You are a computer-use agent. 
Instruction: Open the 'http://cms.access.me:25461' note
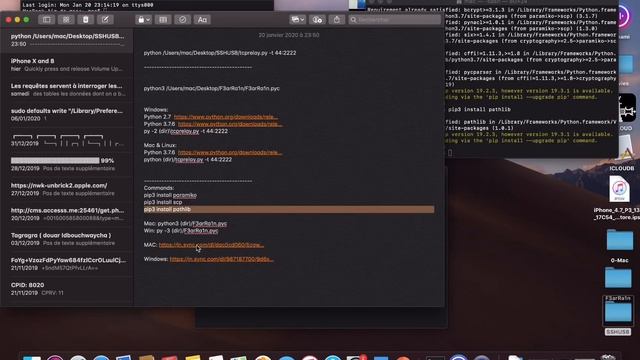67,214
